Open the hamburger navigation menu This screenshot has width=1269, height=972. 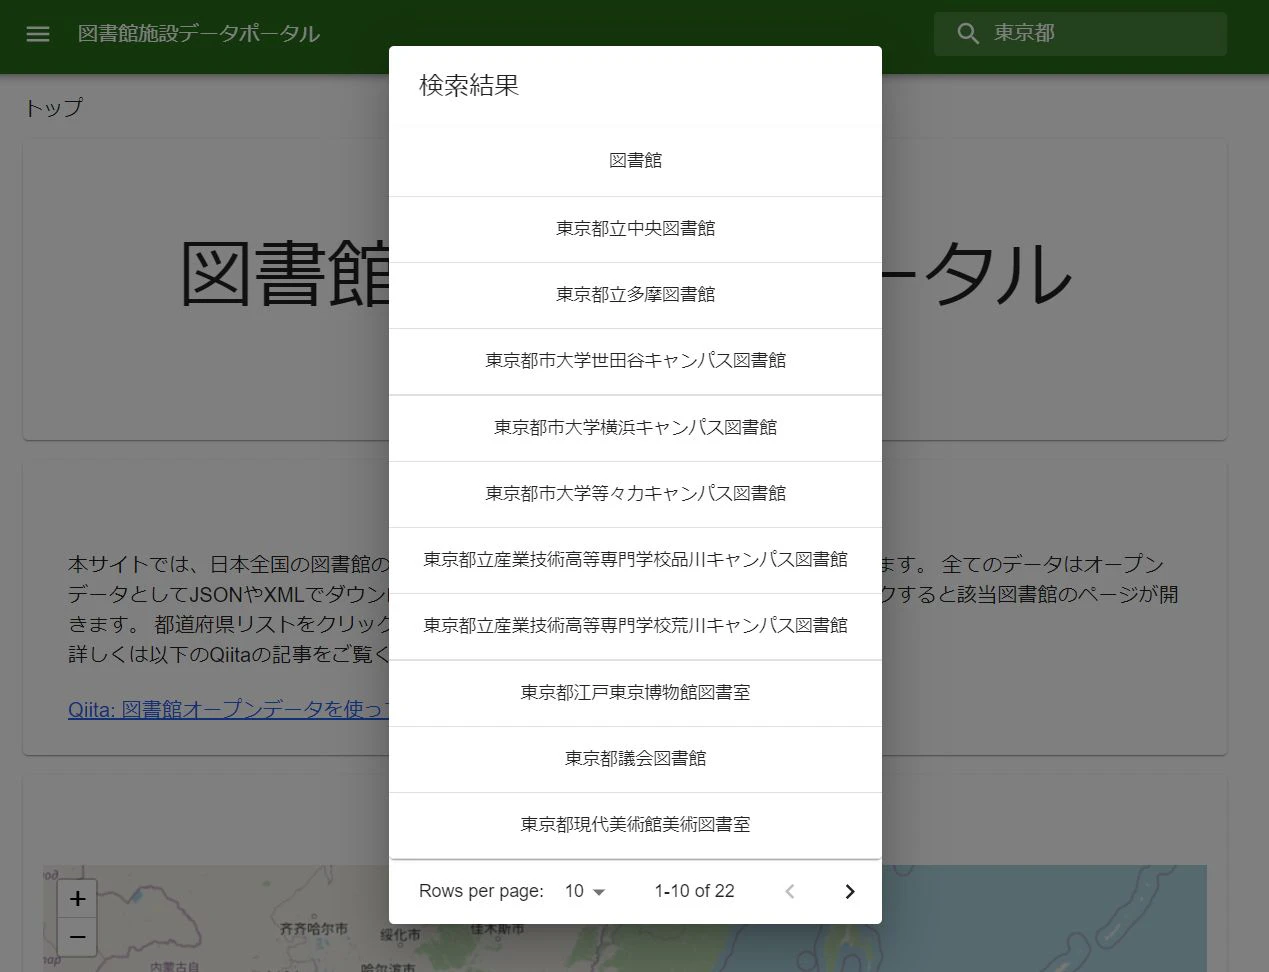(x=38, y=34)
